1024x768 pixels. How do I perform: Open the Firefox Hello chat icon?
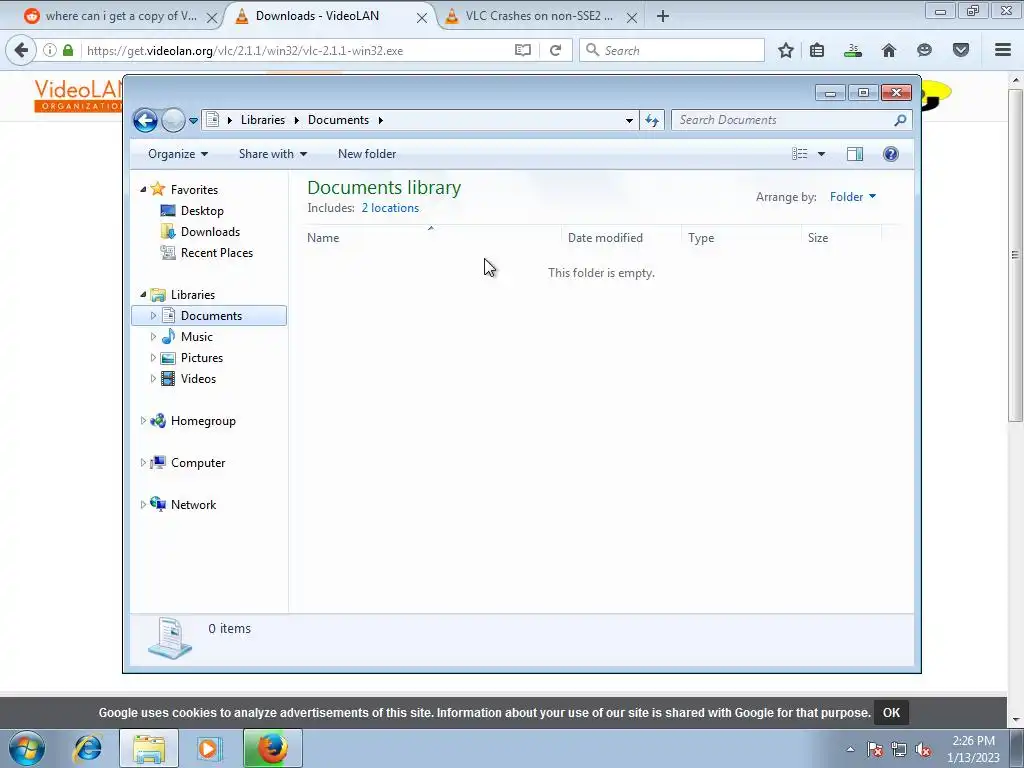pyautogui.click(x=924, y=50)
